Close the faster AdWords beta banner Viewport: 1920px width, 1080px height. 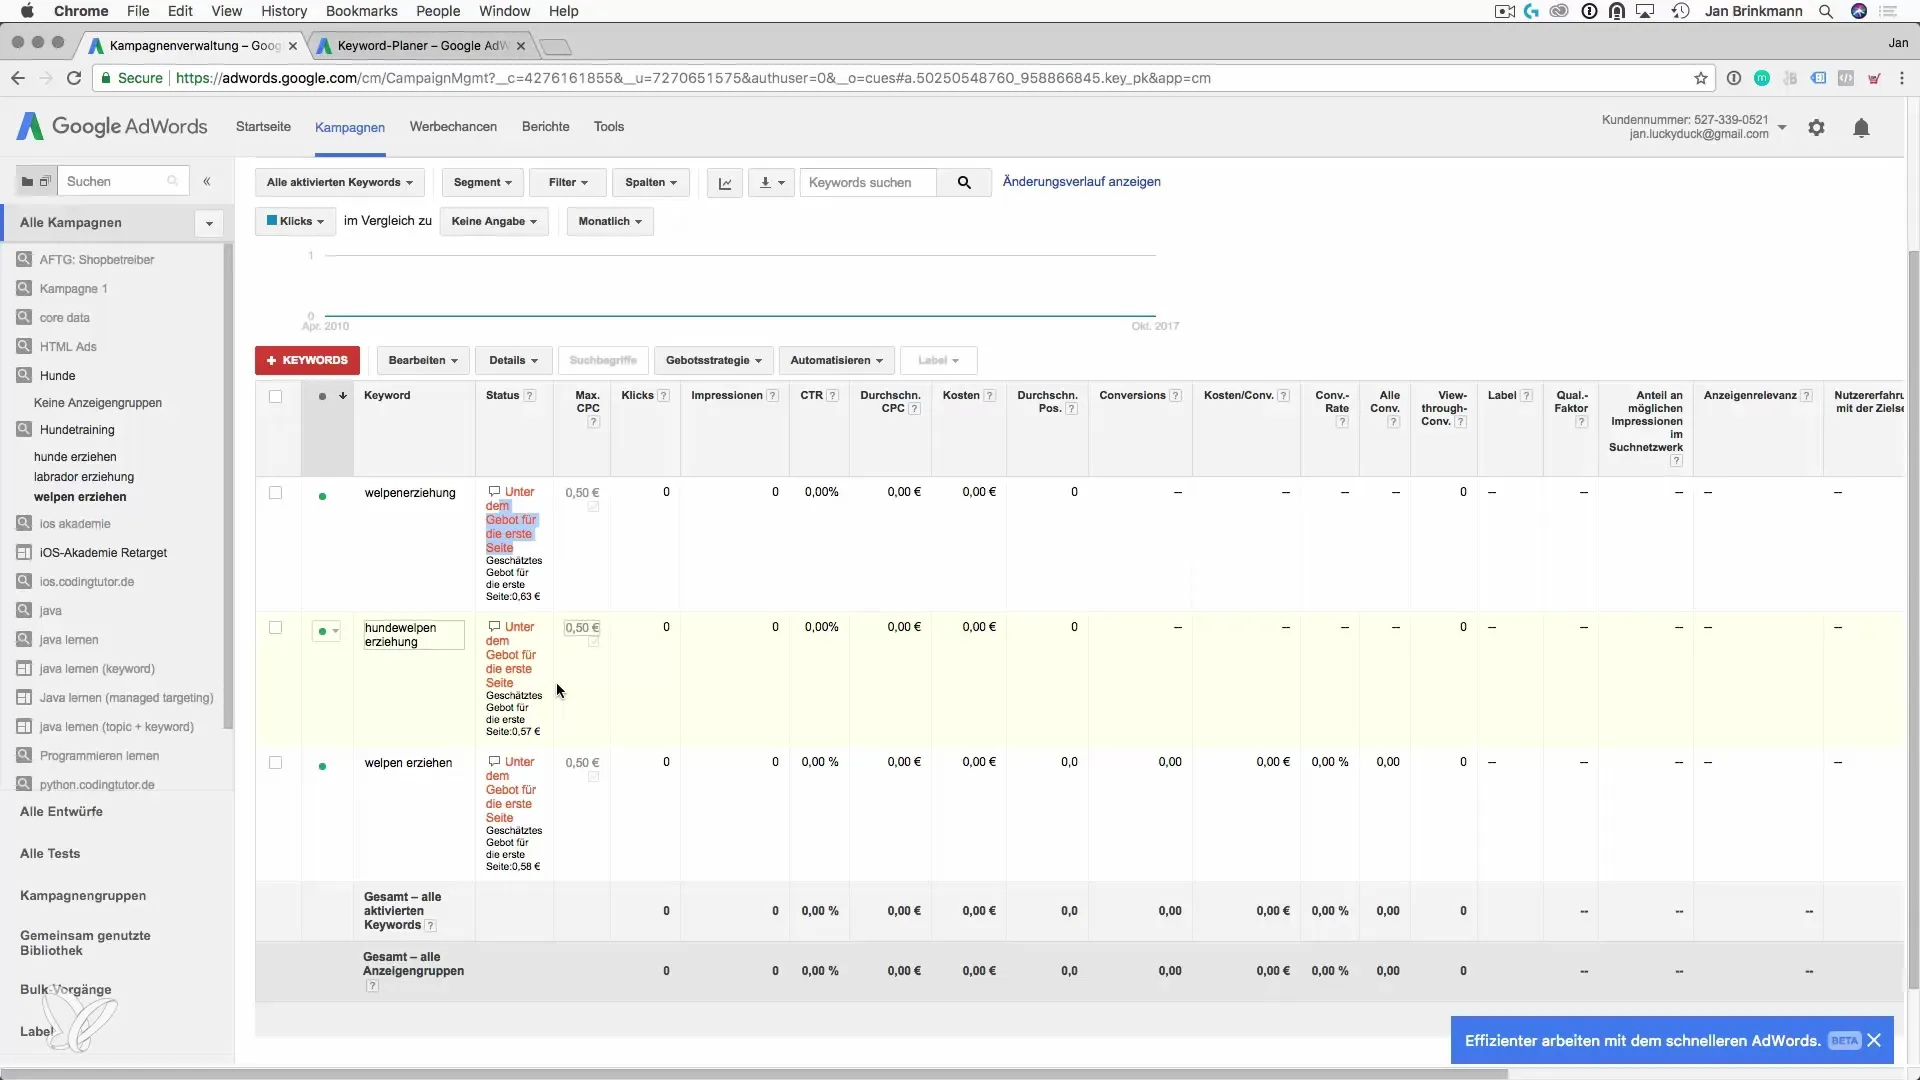click(x=1874, y=1040)
